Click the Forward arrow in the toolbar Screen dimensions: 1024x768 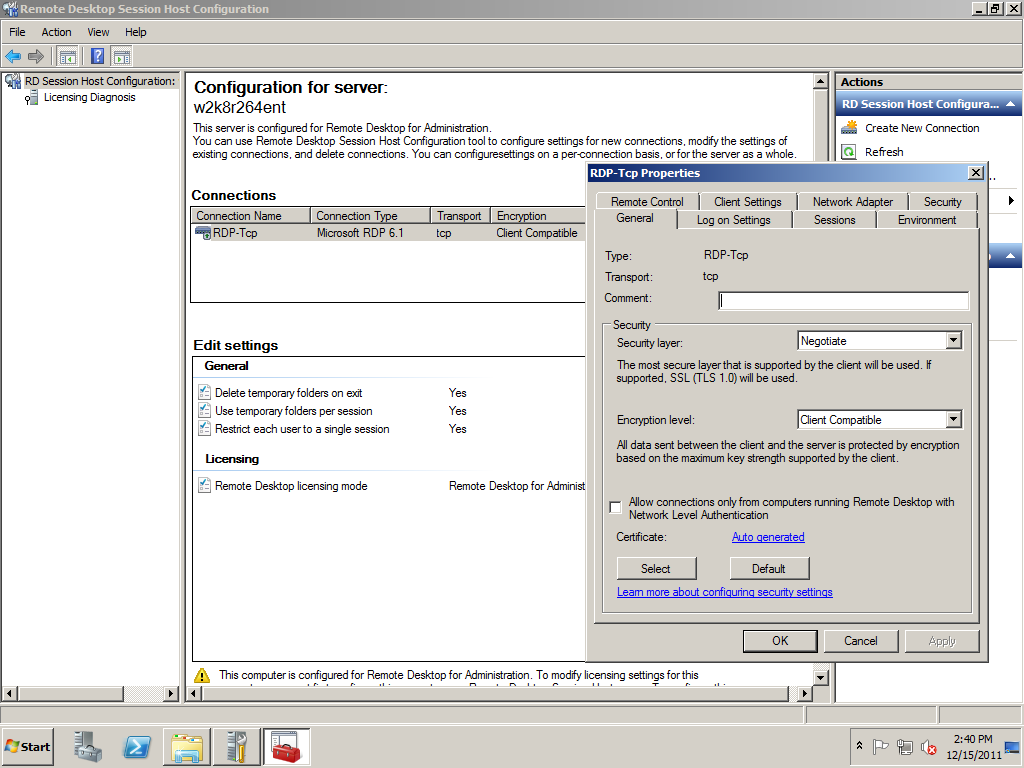36,57
